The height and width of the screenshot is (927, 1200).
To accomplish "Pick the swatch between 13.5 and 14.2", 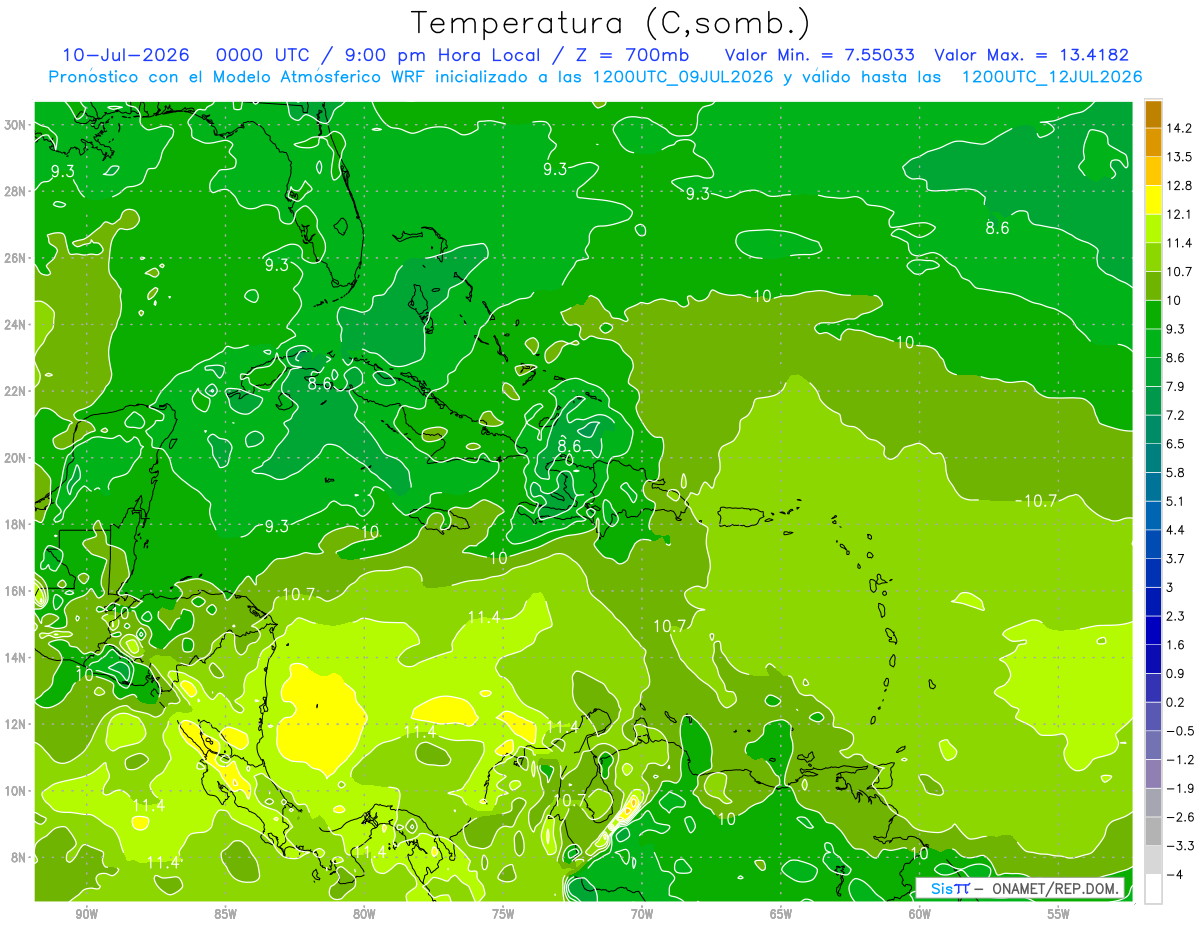I will pos(1153,142).
